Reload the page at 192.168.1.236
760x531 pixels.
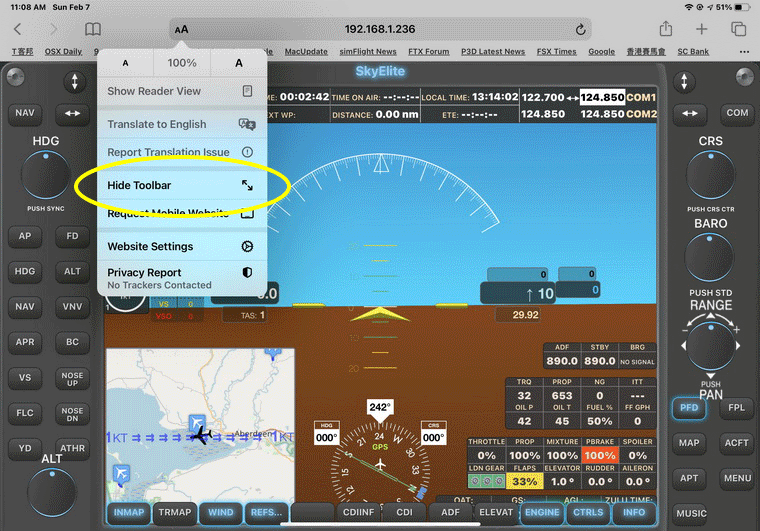pos(581,30)
